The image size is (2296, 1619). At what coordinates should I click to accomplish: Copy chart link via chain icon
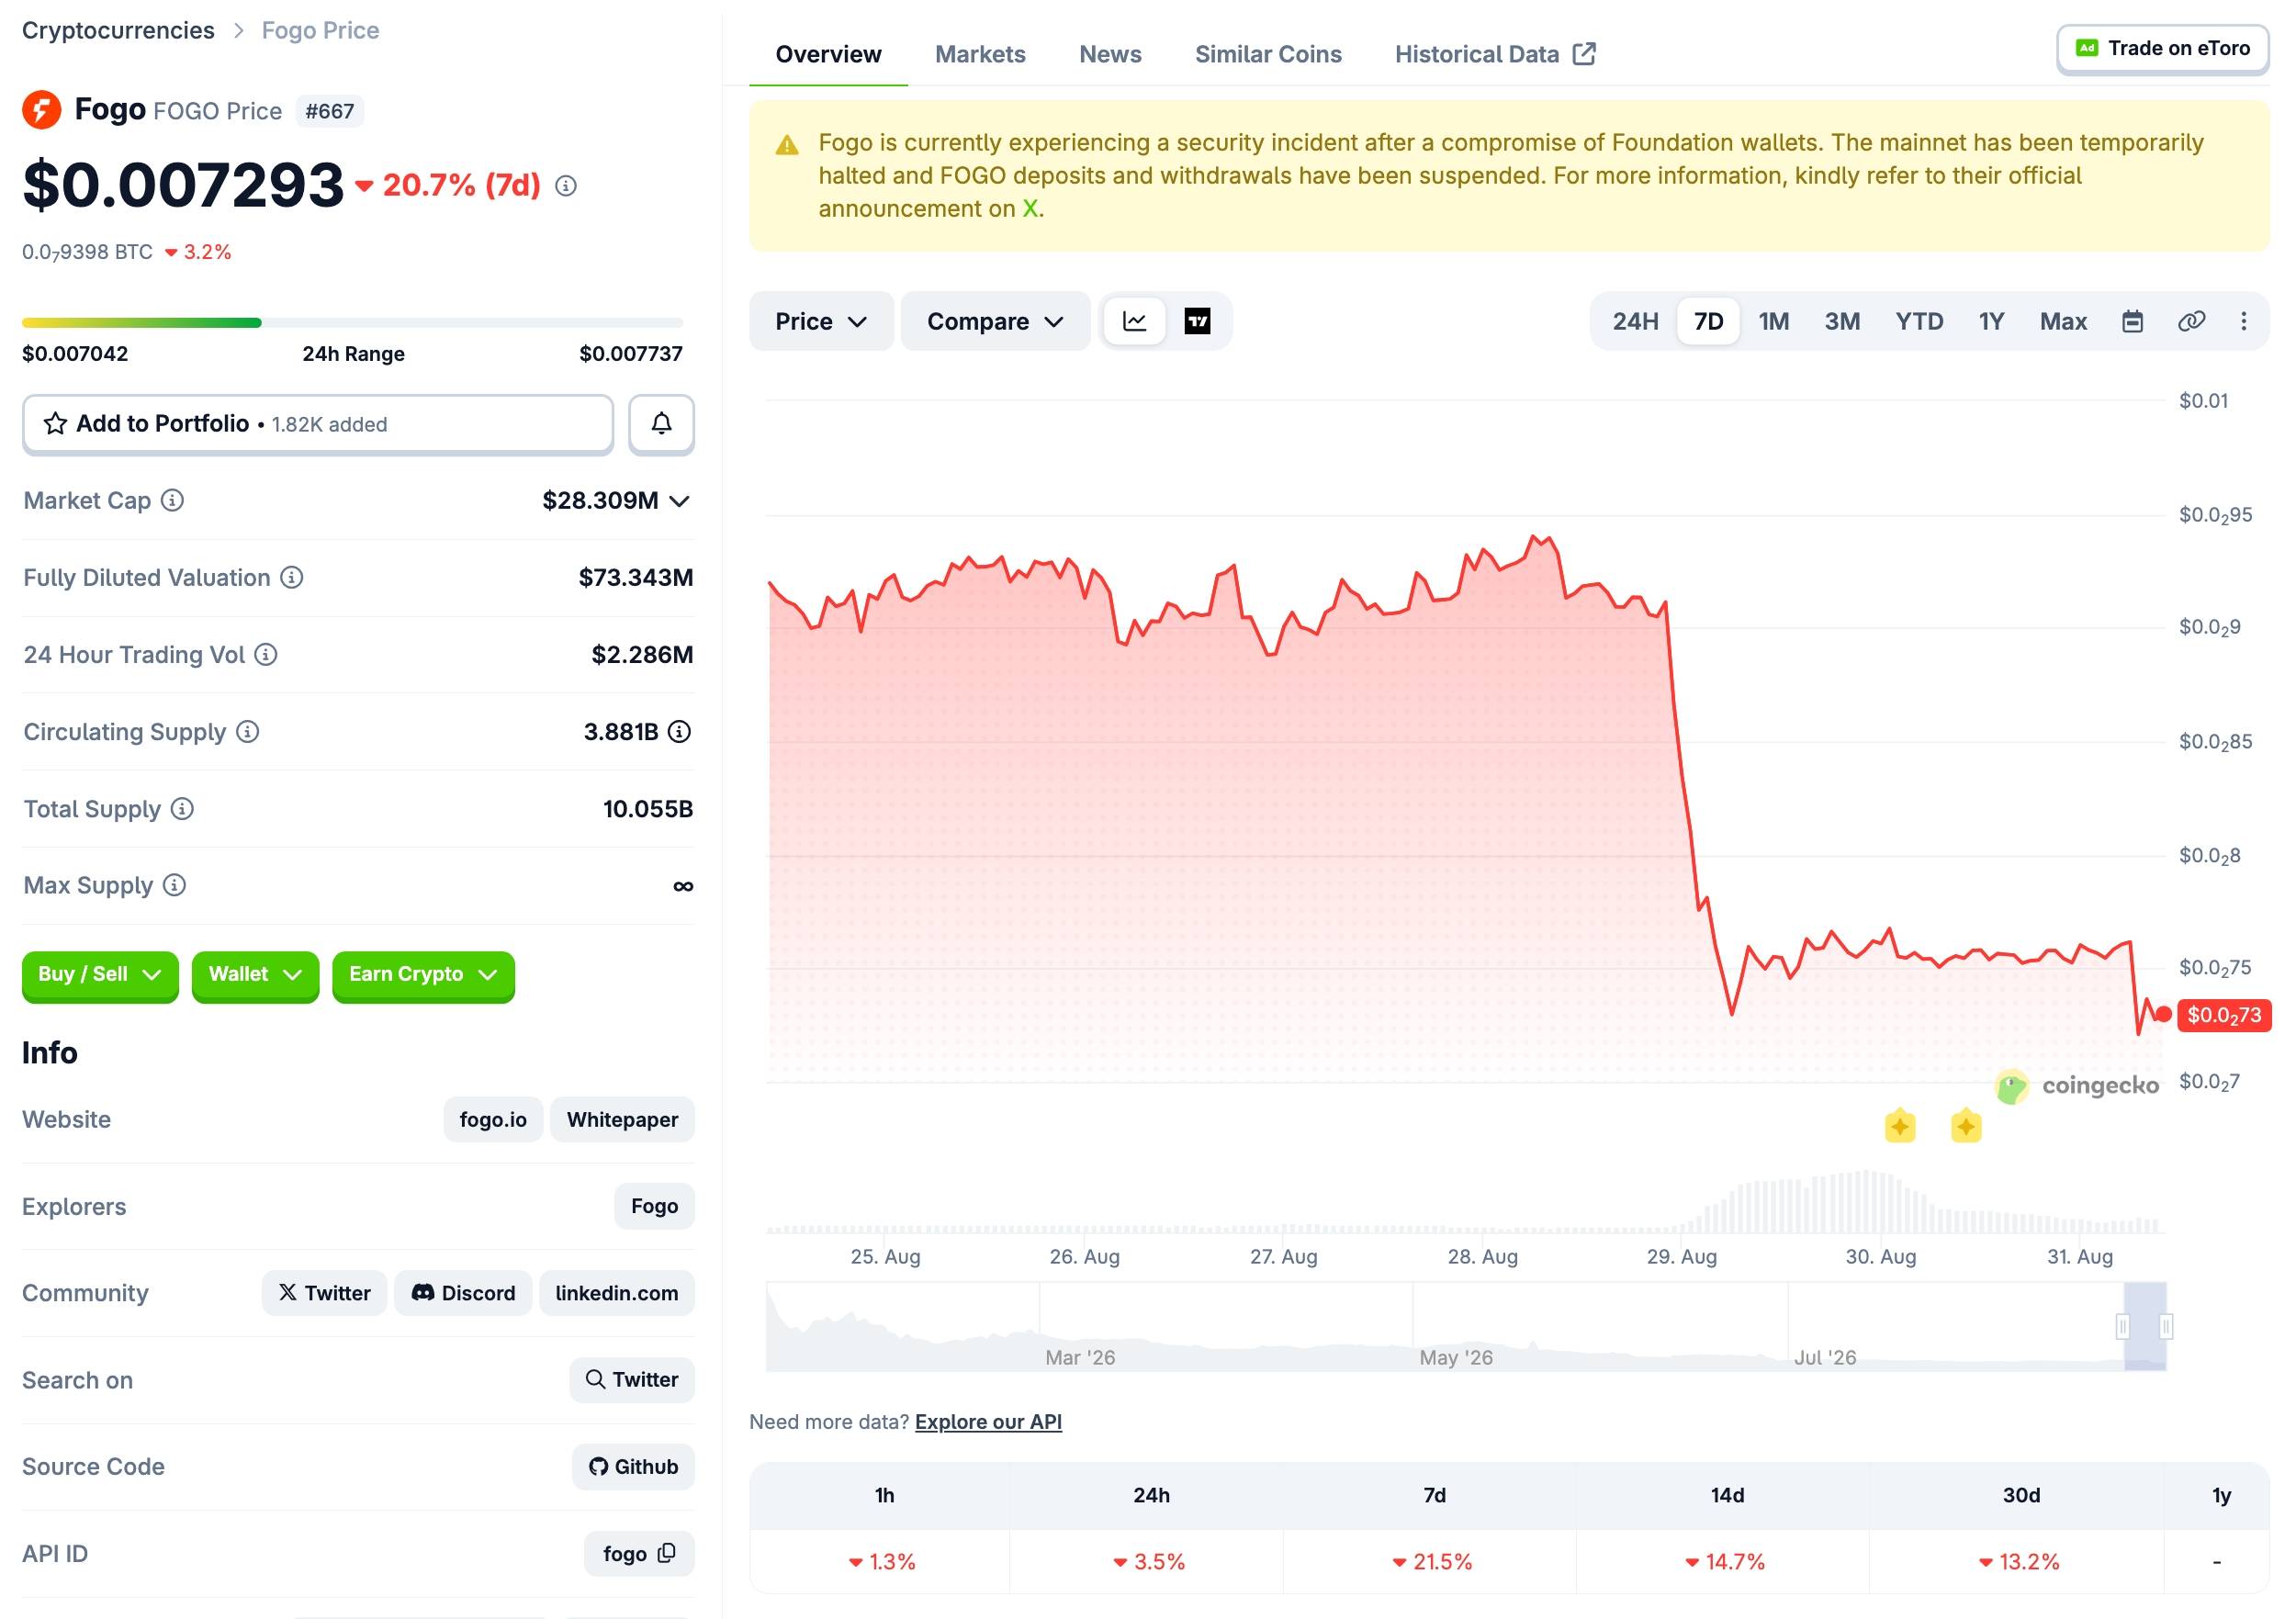2191,321
